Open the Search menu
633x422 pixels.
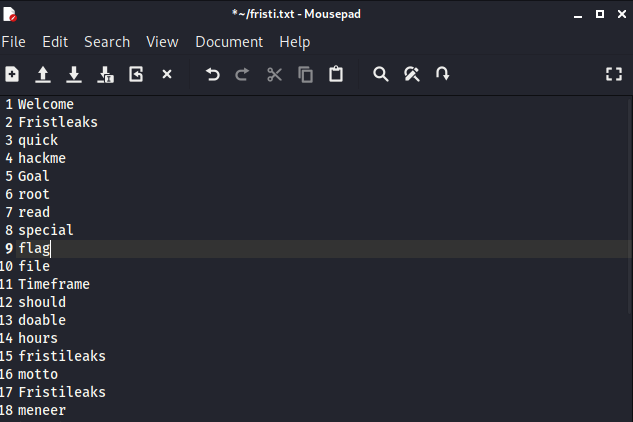[x=107, y=42]
